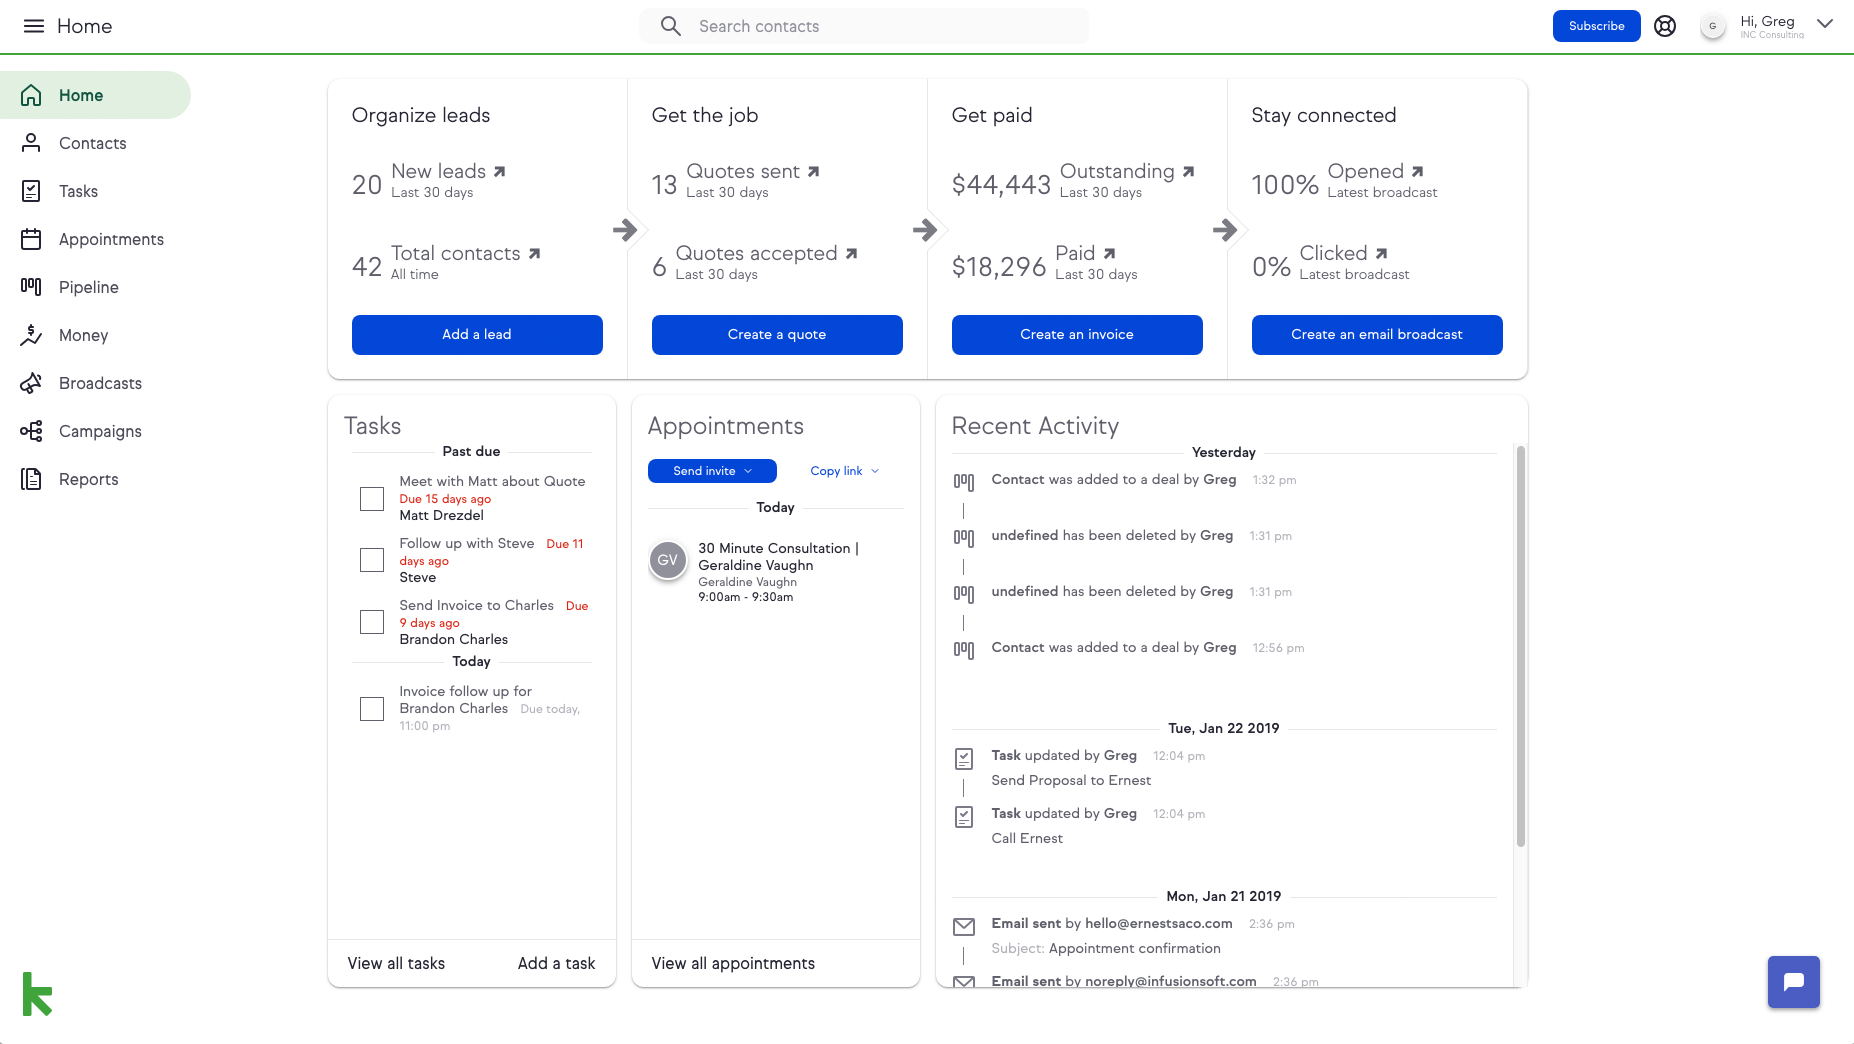Click Create an invoice button

[1077, 335]
